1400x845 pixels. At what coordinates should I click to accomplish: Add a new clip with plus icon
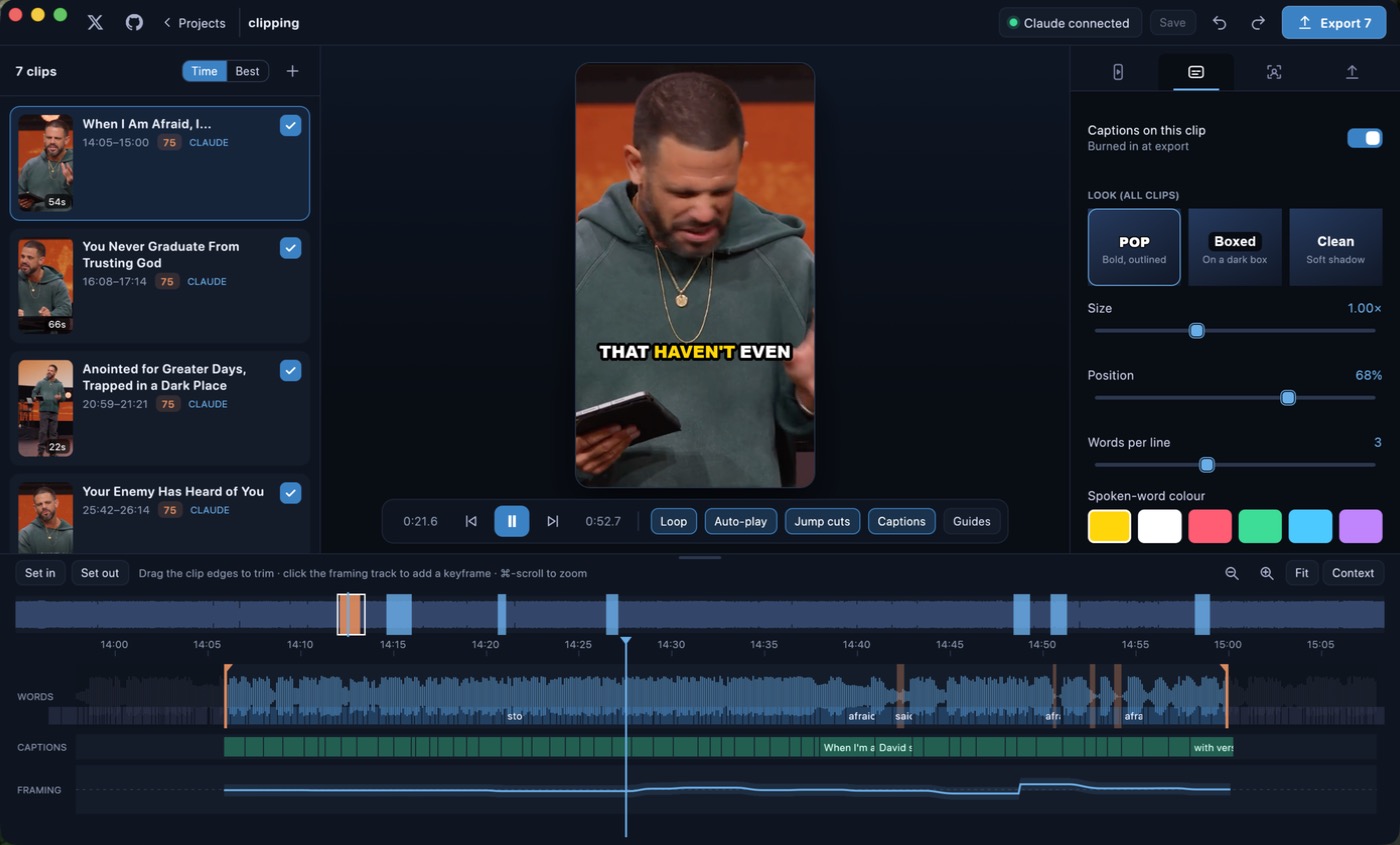click(x=292, y=71)
